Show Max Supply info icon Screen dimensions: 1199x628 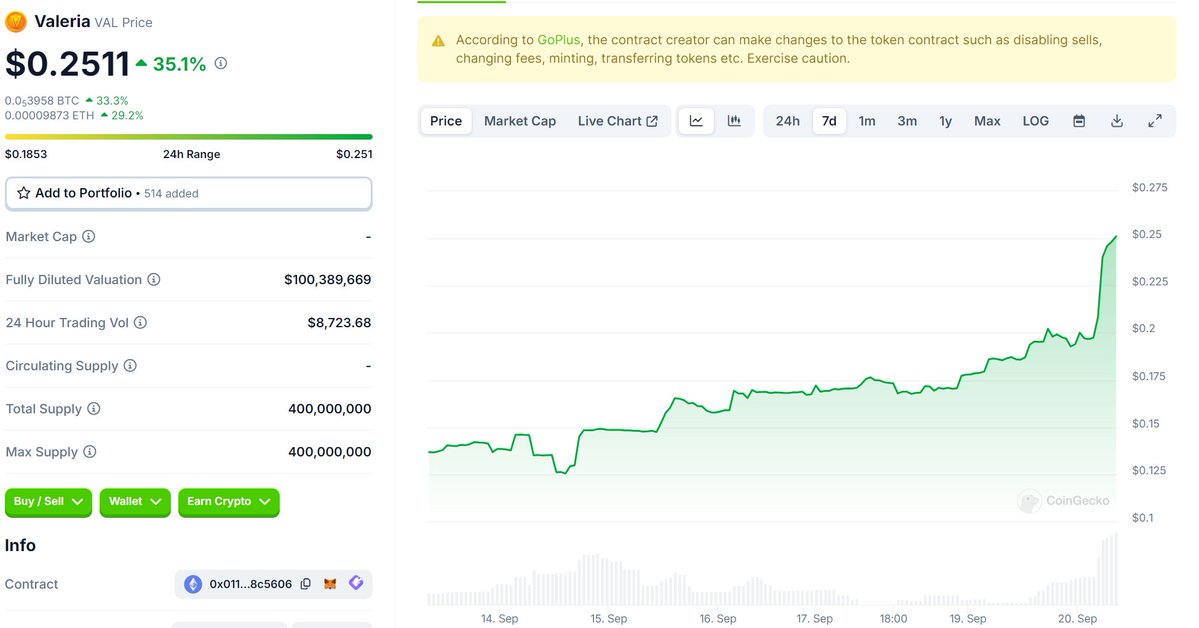(x=89, y=452)
